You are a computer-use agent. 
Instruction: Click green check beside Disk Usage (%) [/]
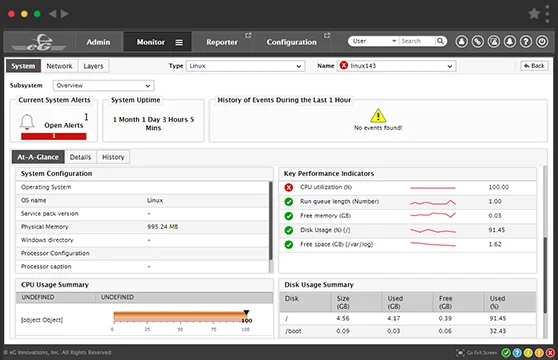[x=289, y=230]
